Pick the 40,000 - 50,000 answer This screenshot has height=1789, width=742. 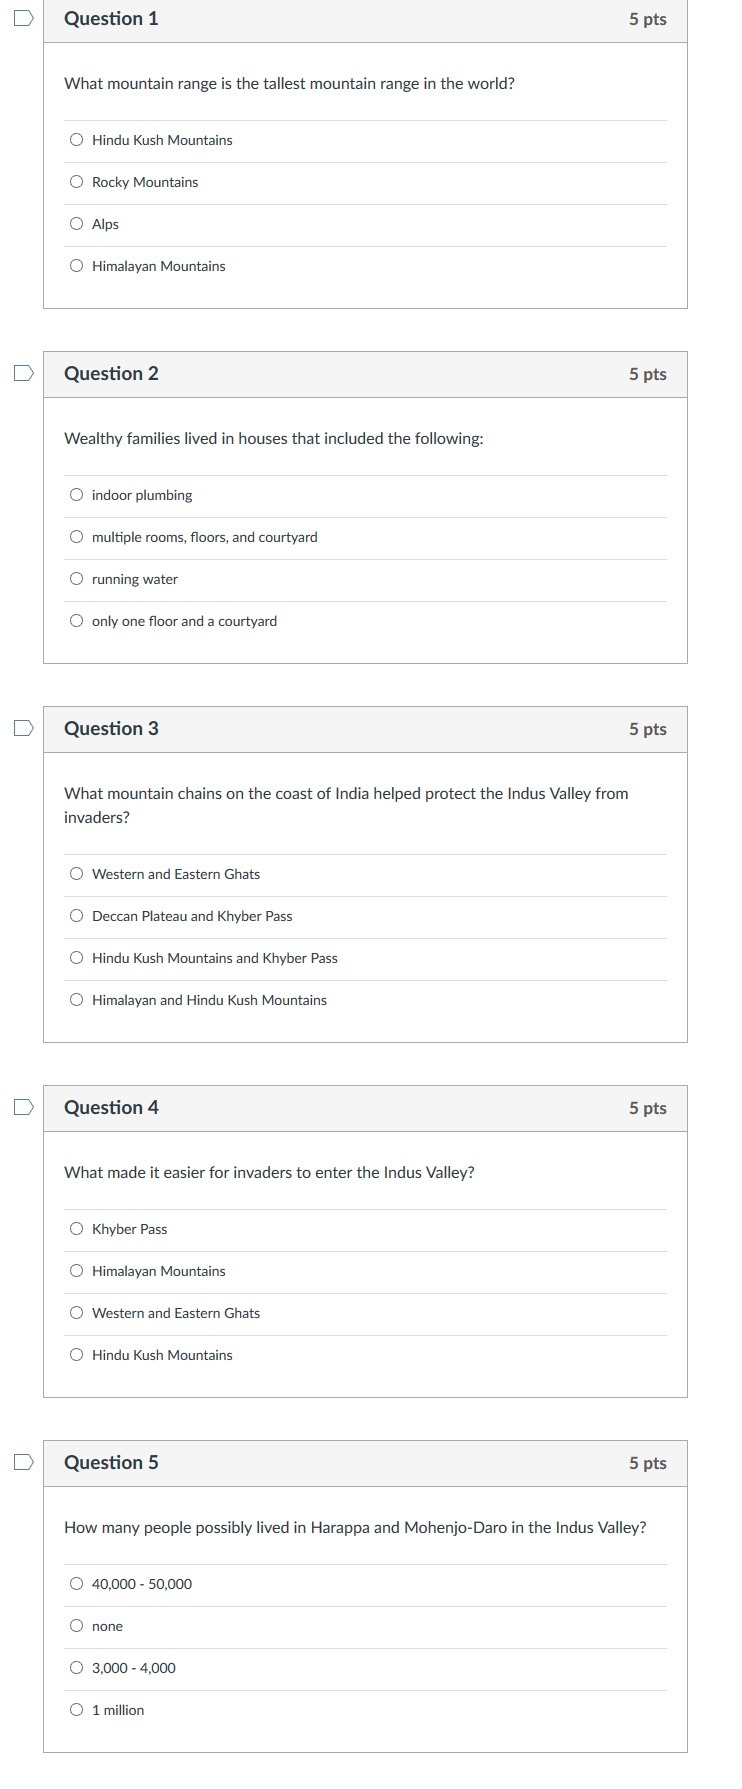click(x=77, y=1584)
